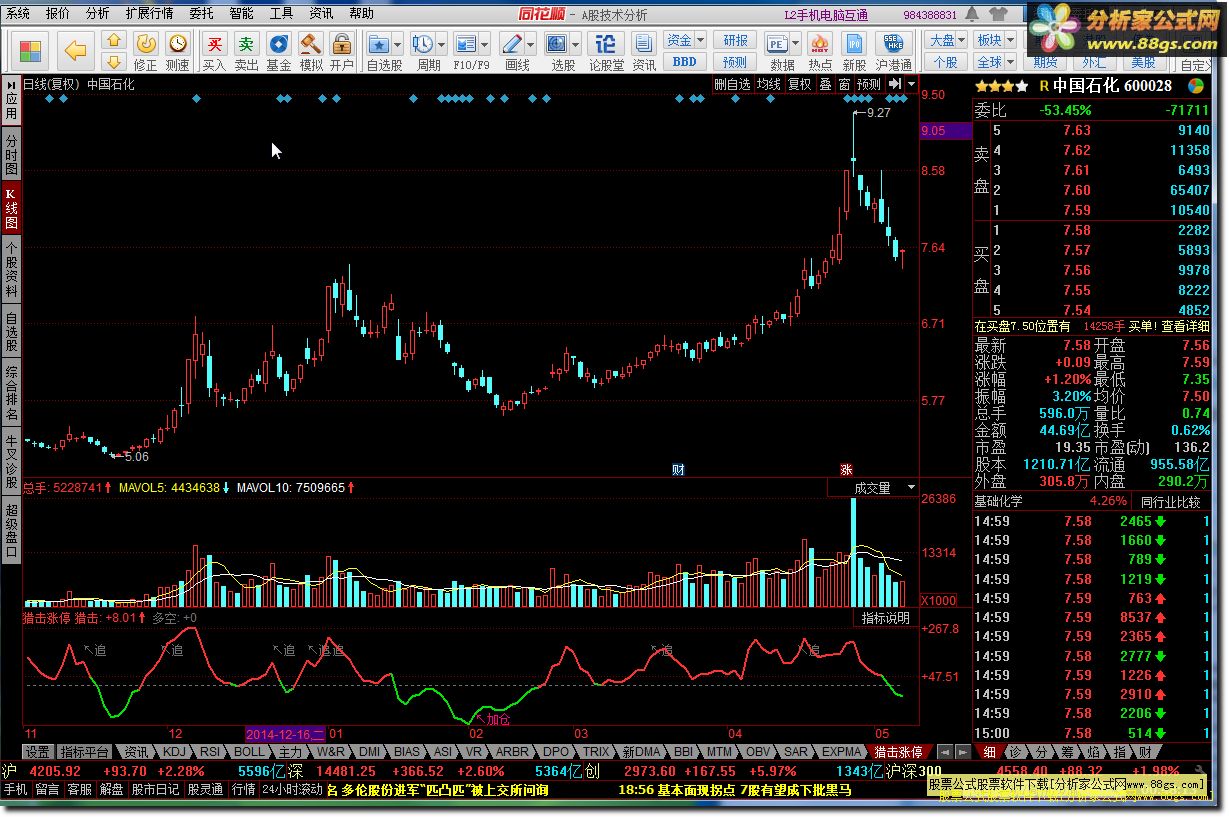Click the 指标平台 button
Image resolution: width=1229 pixels, height=817 pixels.
[x=85, y=752]
